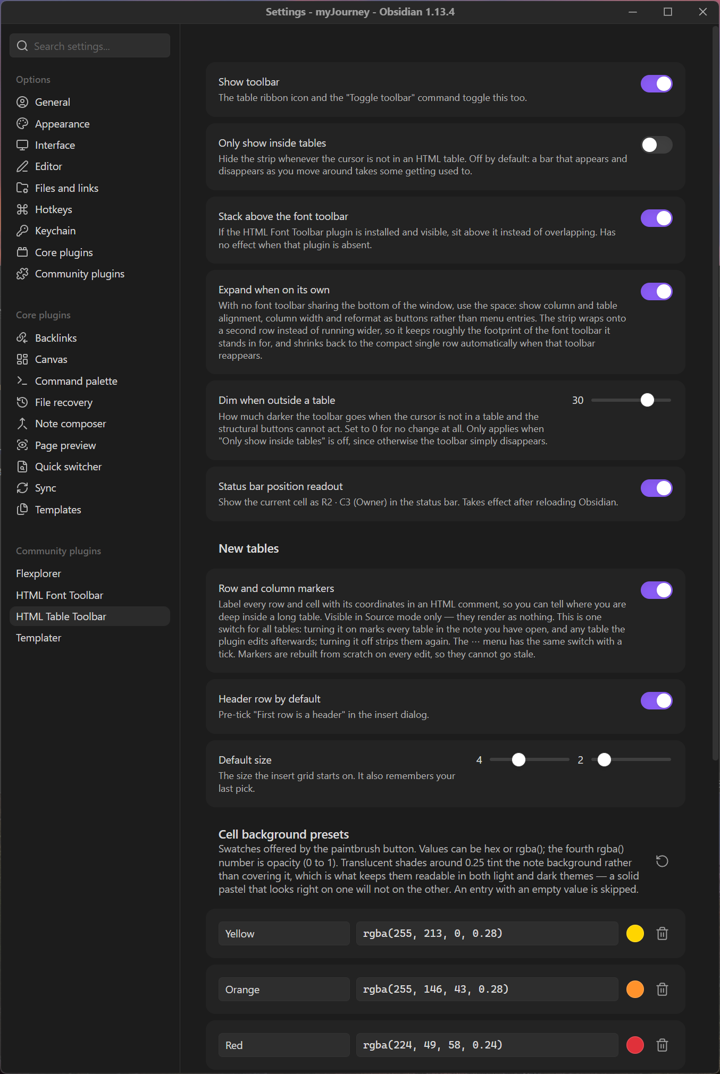Click the Default size slider showing 4
The height and width of the screenshot is (1074, 720).
530,760
